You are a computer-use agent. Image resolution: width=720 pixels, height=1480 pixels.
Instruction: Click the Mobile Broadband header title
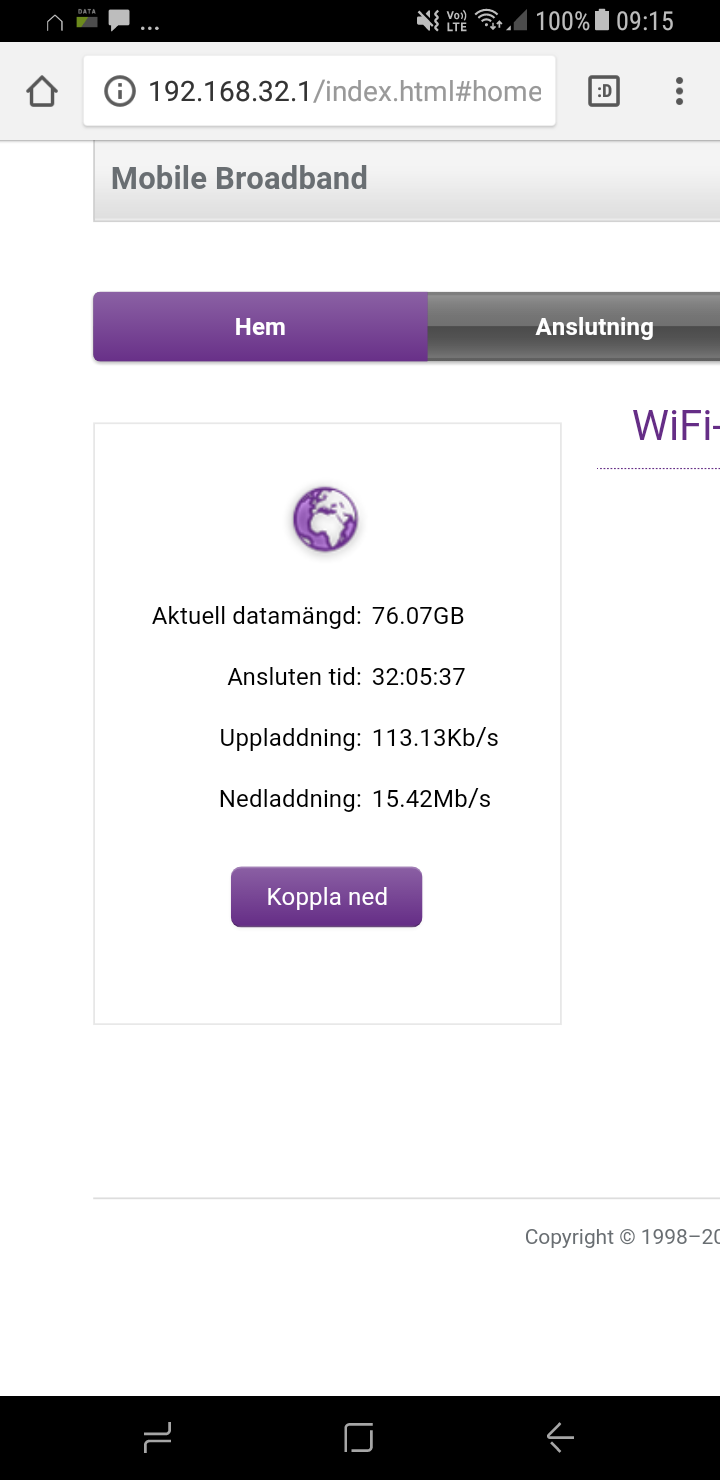(239, 178)
